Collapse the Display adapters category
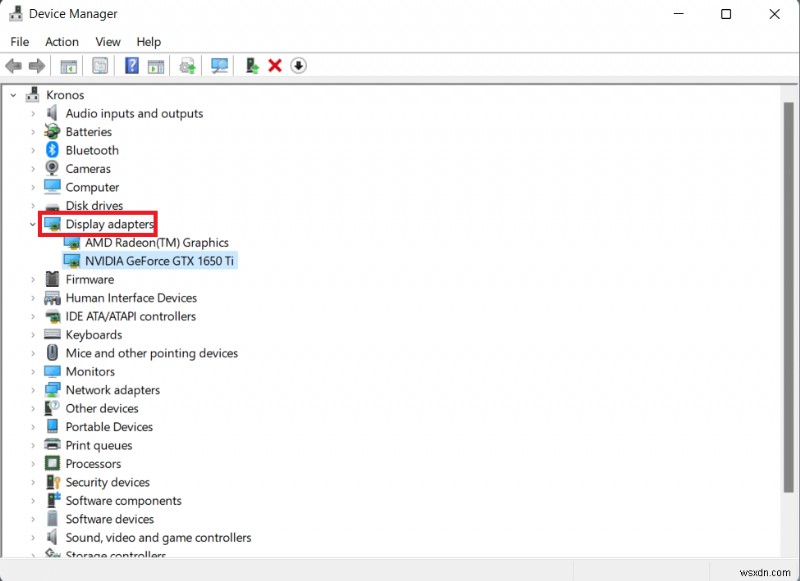The height and width of the screenshot is (581, 800). (32, 224)
